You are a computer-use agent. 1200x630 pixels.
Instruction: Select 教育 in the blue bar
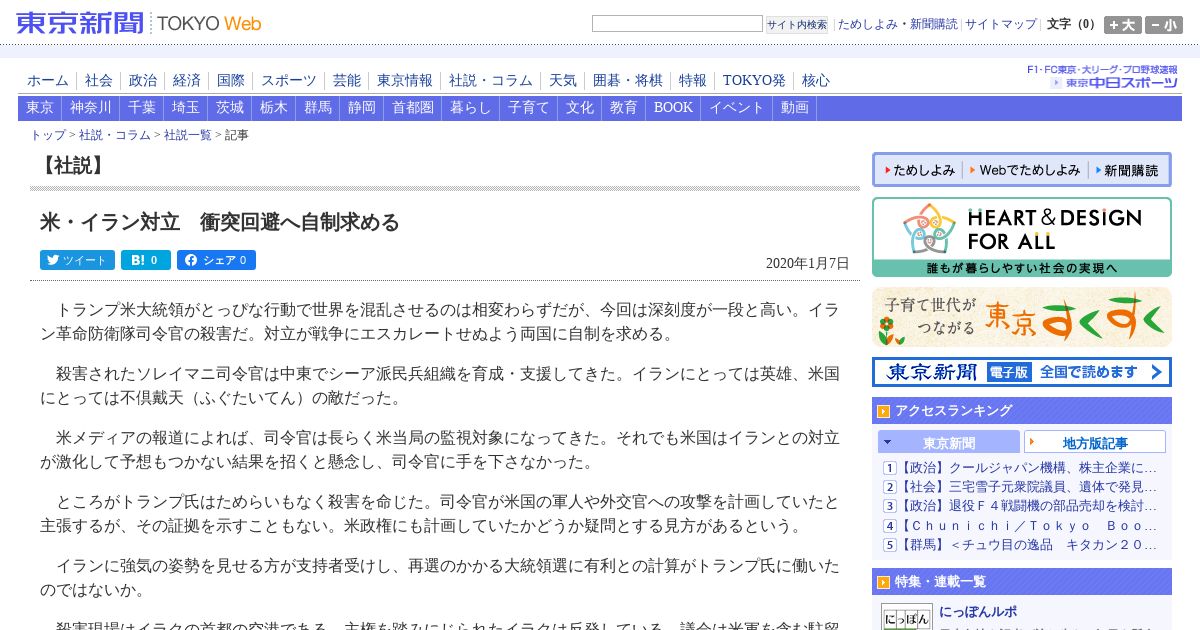pyautogui.click(x=624, y=108)
